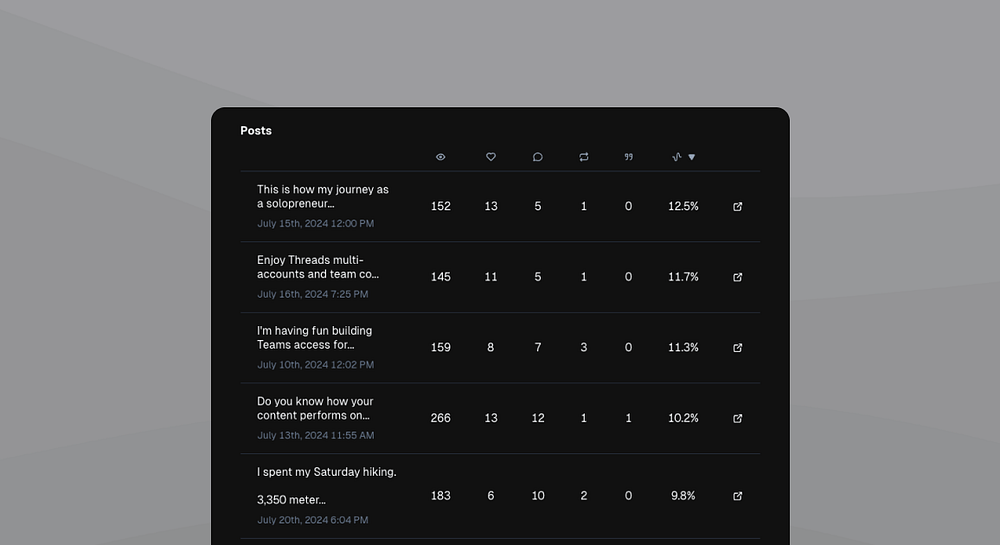The height and width of the screenshot is (545, 1000).
Task: Click the quotes column header icon
Action: [x=629, y=157]
